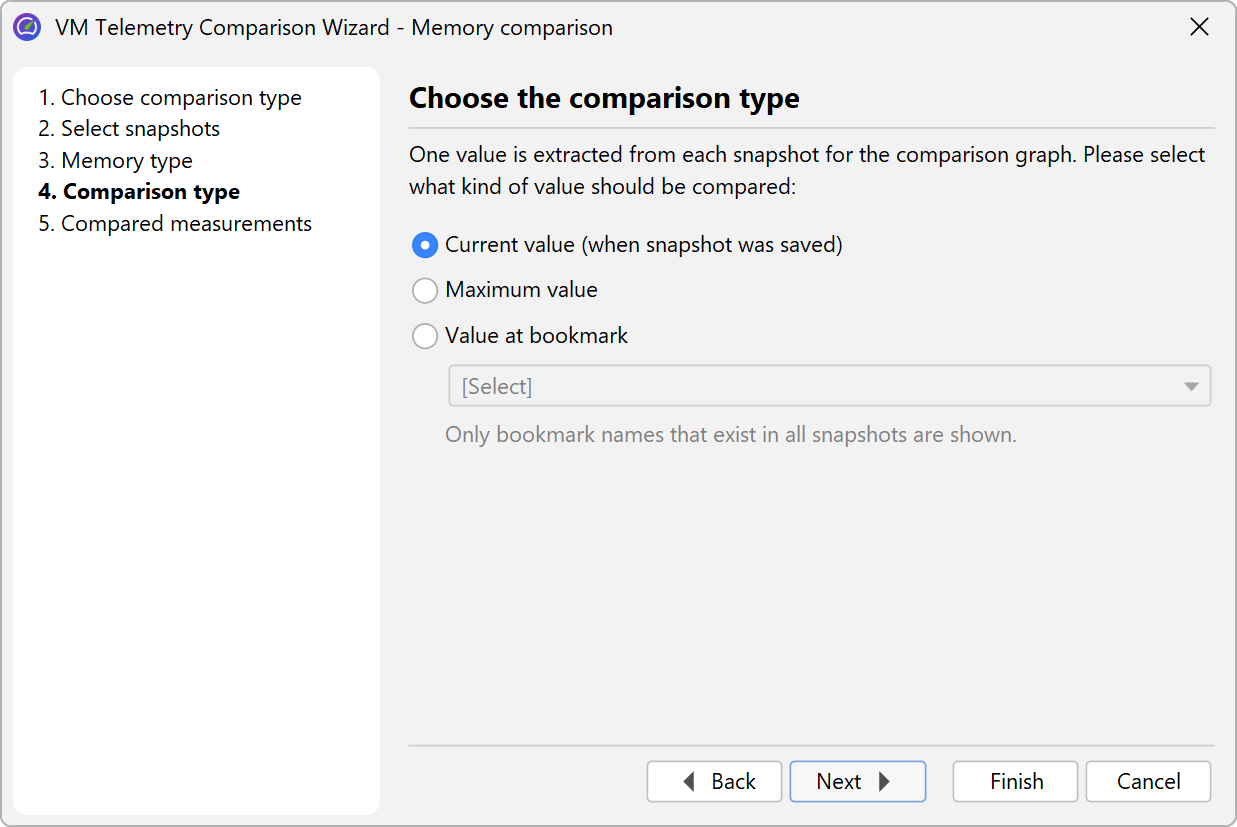
Task: Select the Current value radio option
Action: coord(425,245)
